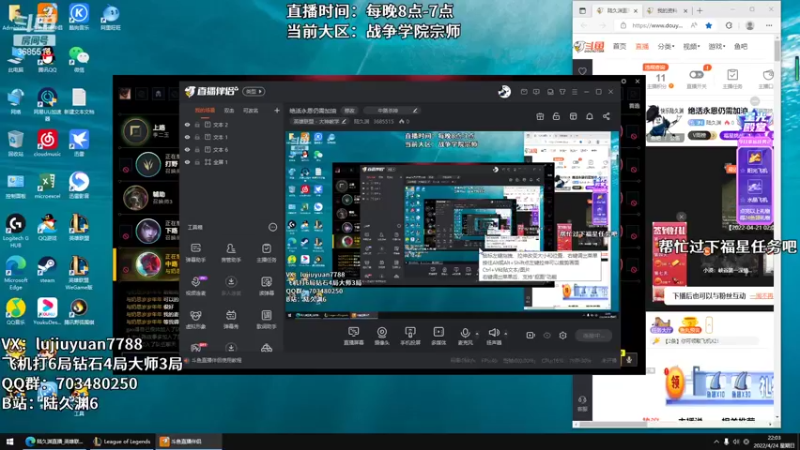Show hidden system tray icons
This screenshot has height=450, width=800.
[716, 441]
